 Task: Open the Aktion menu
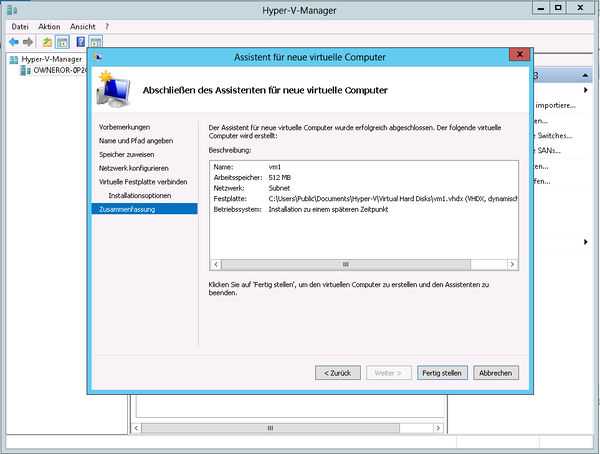[x=49, y=27]
